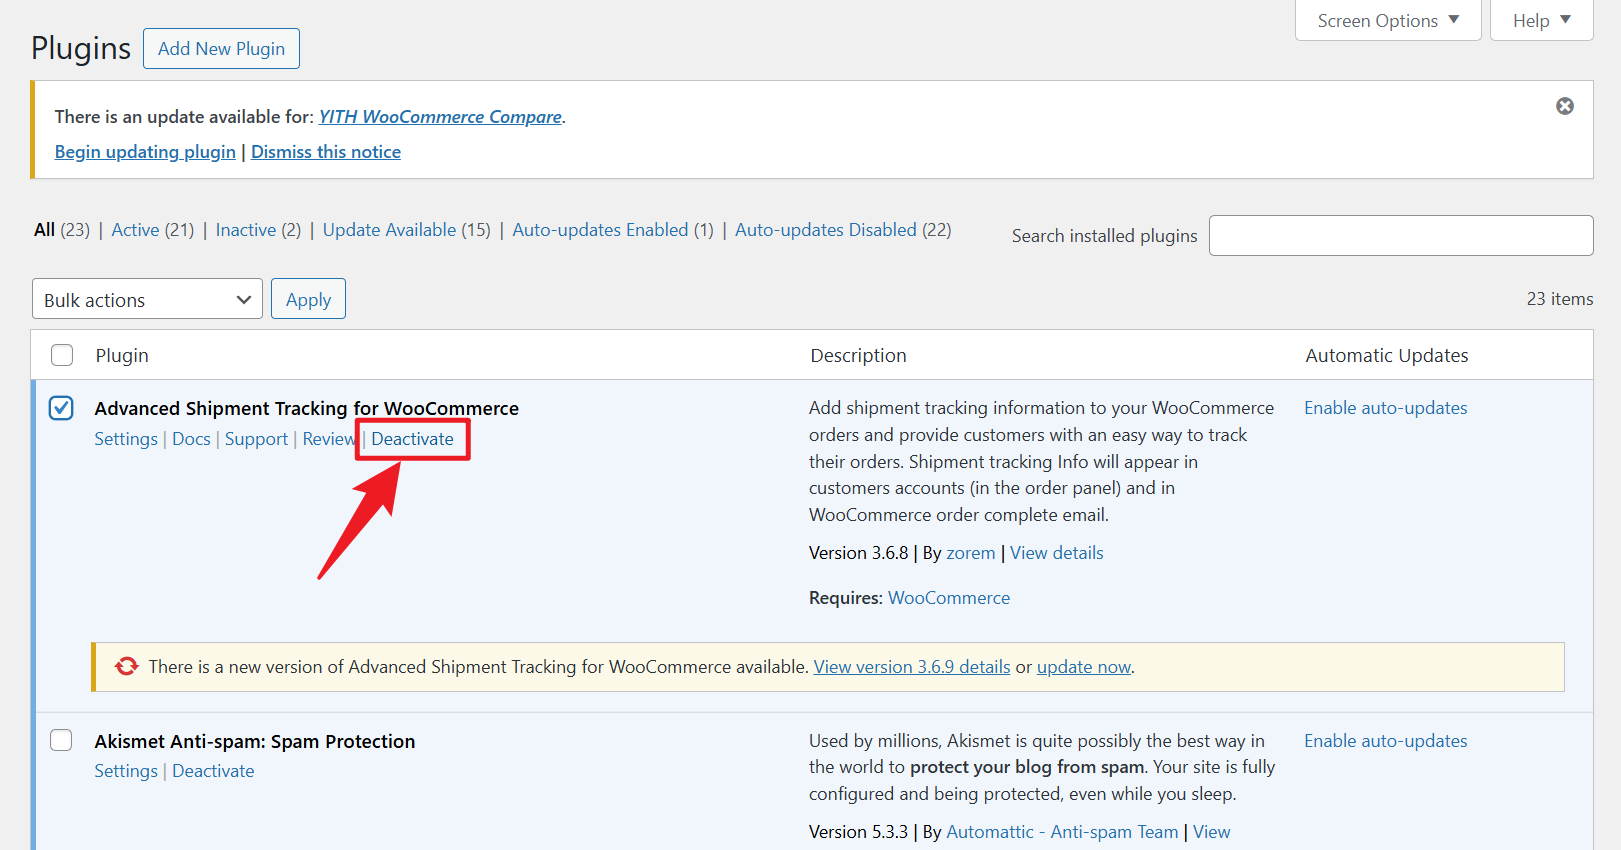Filter by Active (21) plugins
1621x850 pixels.
153,230
